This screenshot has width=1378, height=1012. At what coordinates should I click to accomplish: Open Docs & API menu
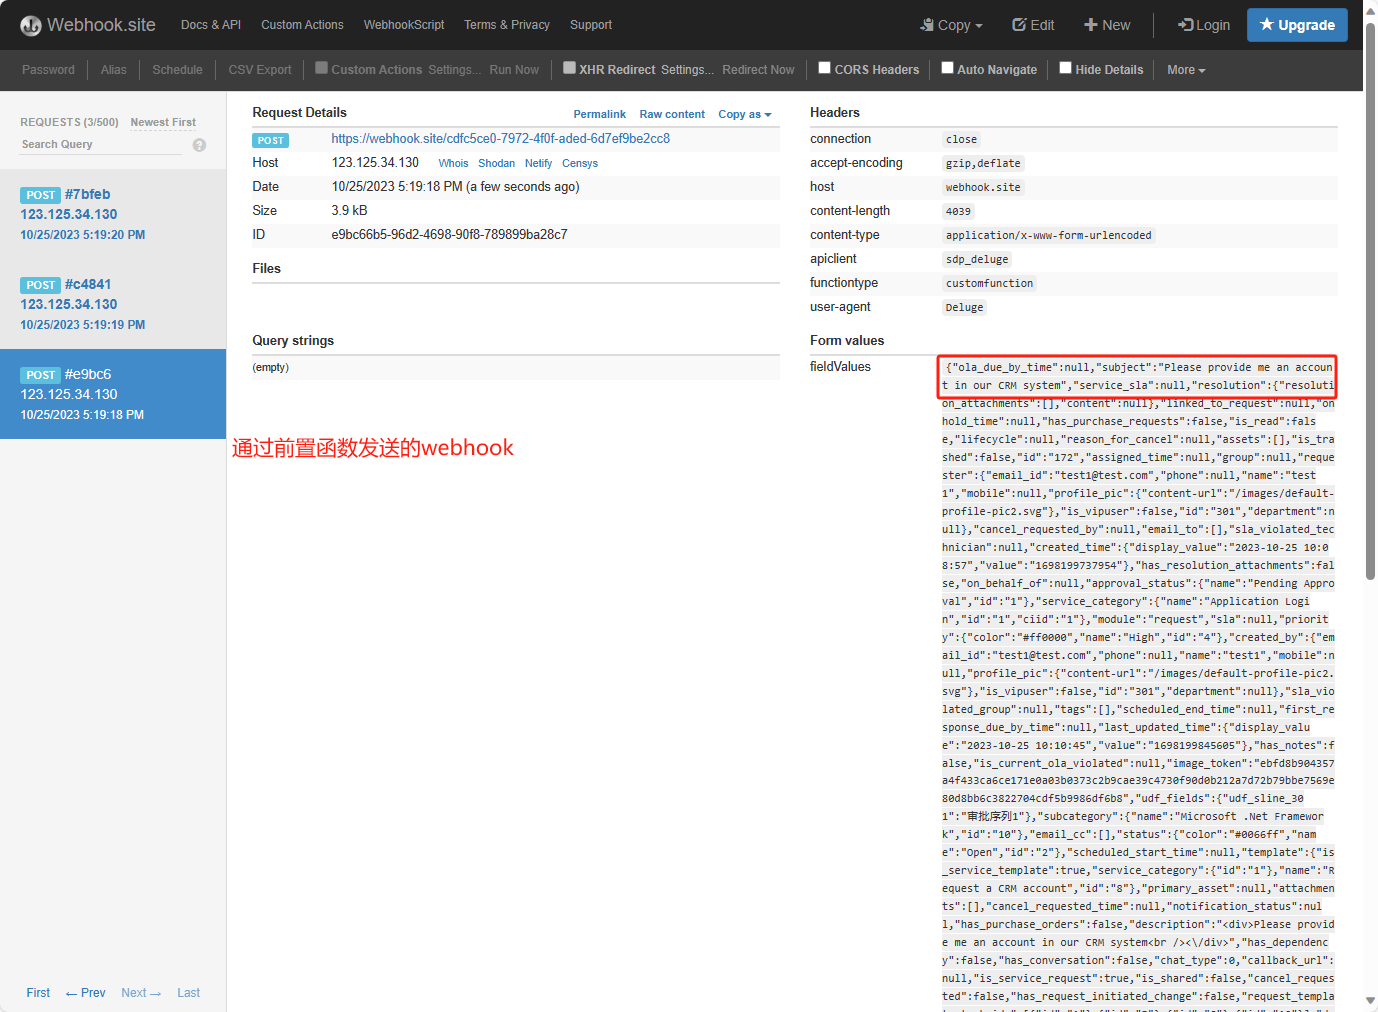coord(211,25)
